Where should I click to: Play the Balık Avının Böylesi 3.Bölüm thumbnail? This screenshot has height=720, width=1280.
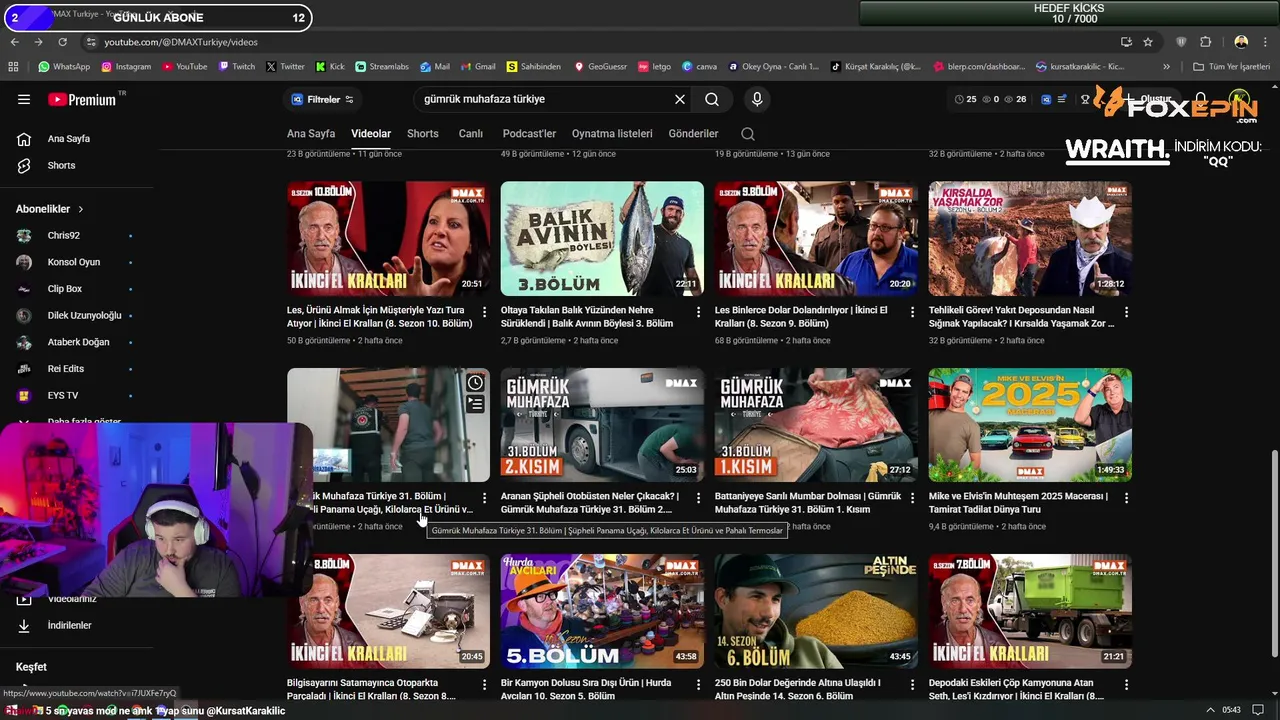point(602,238)
